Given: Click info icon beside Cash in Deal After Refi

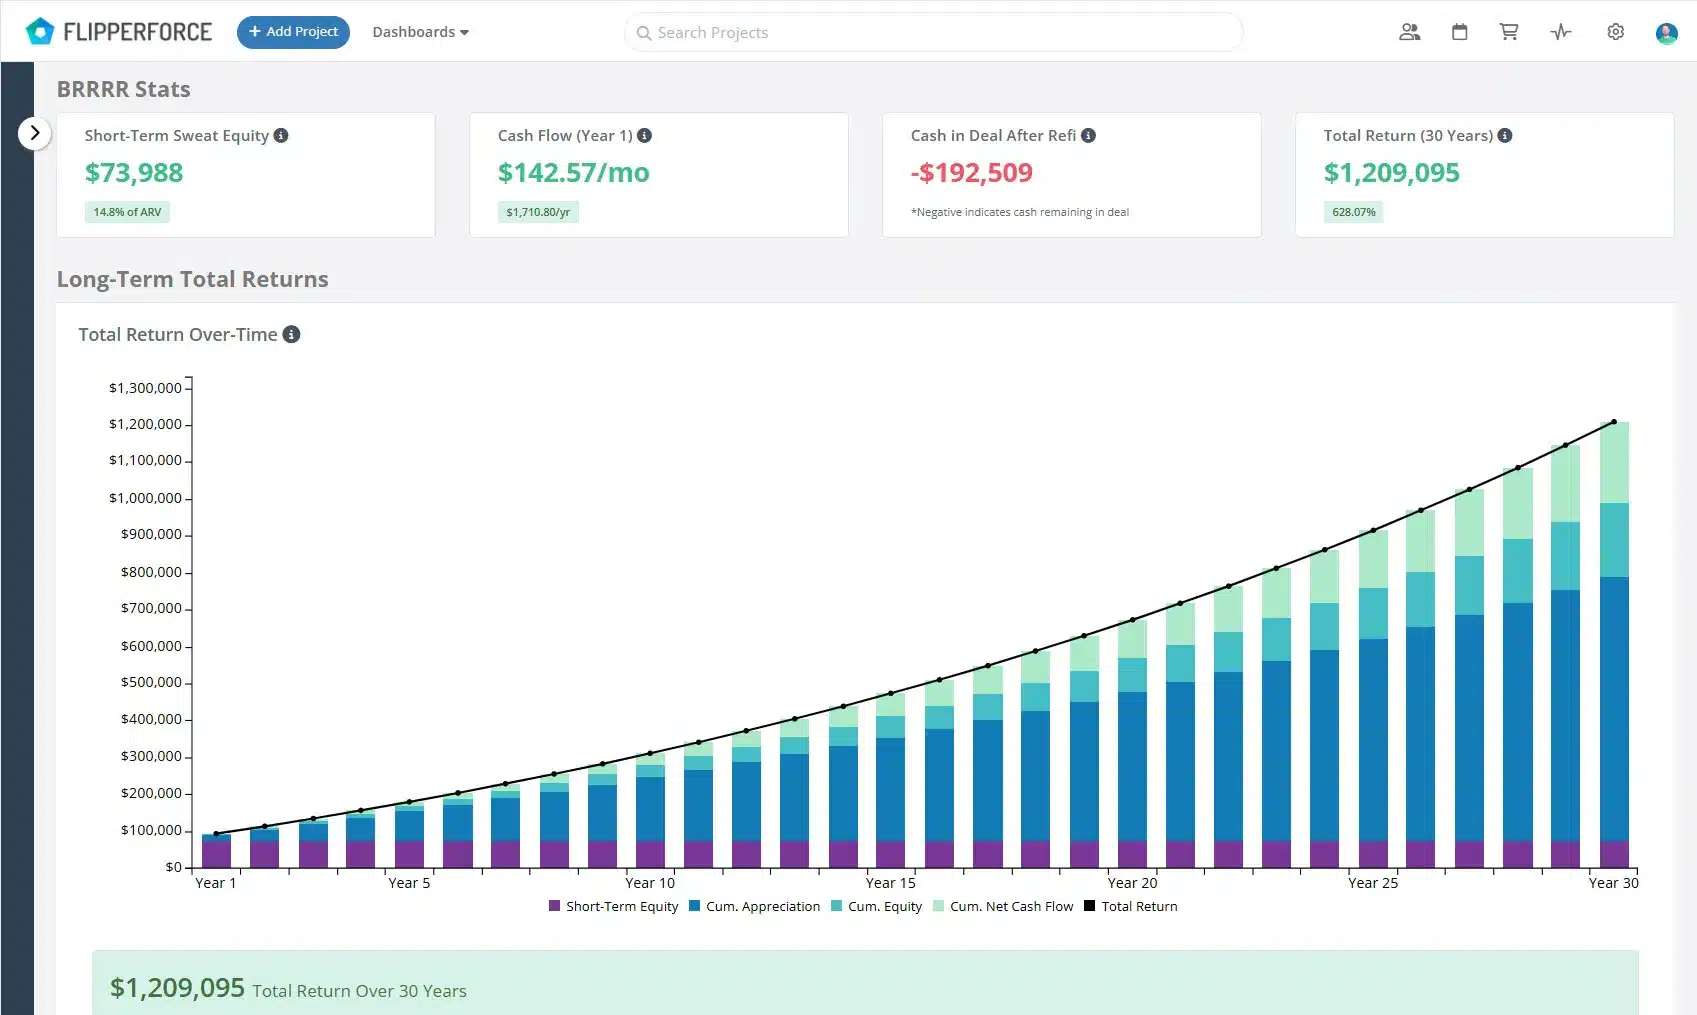Looking at the screenshot, I should [1089, 135].
